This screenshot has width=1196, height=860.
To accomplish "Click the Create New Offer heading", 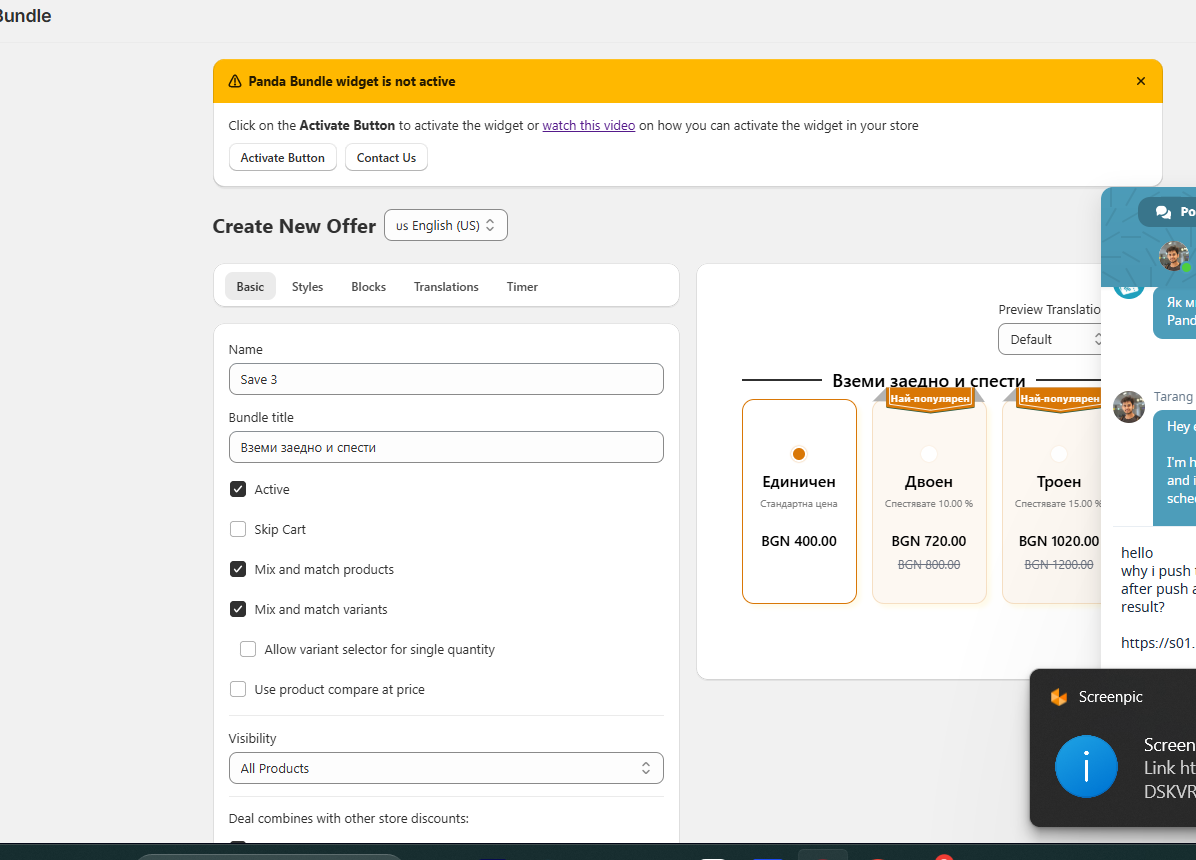I will [294, 226].
